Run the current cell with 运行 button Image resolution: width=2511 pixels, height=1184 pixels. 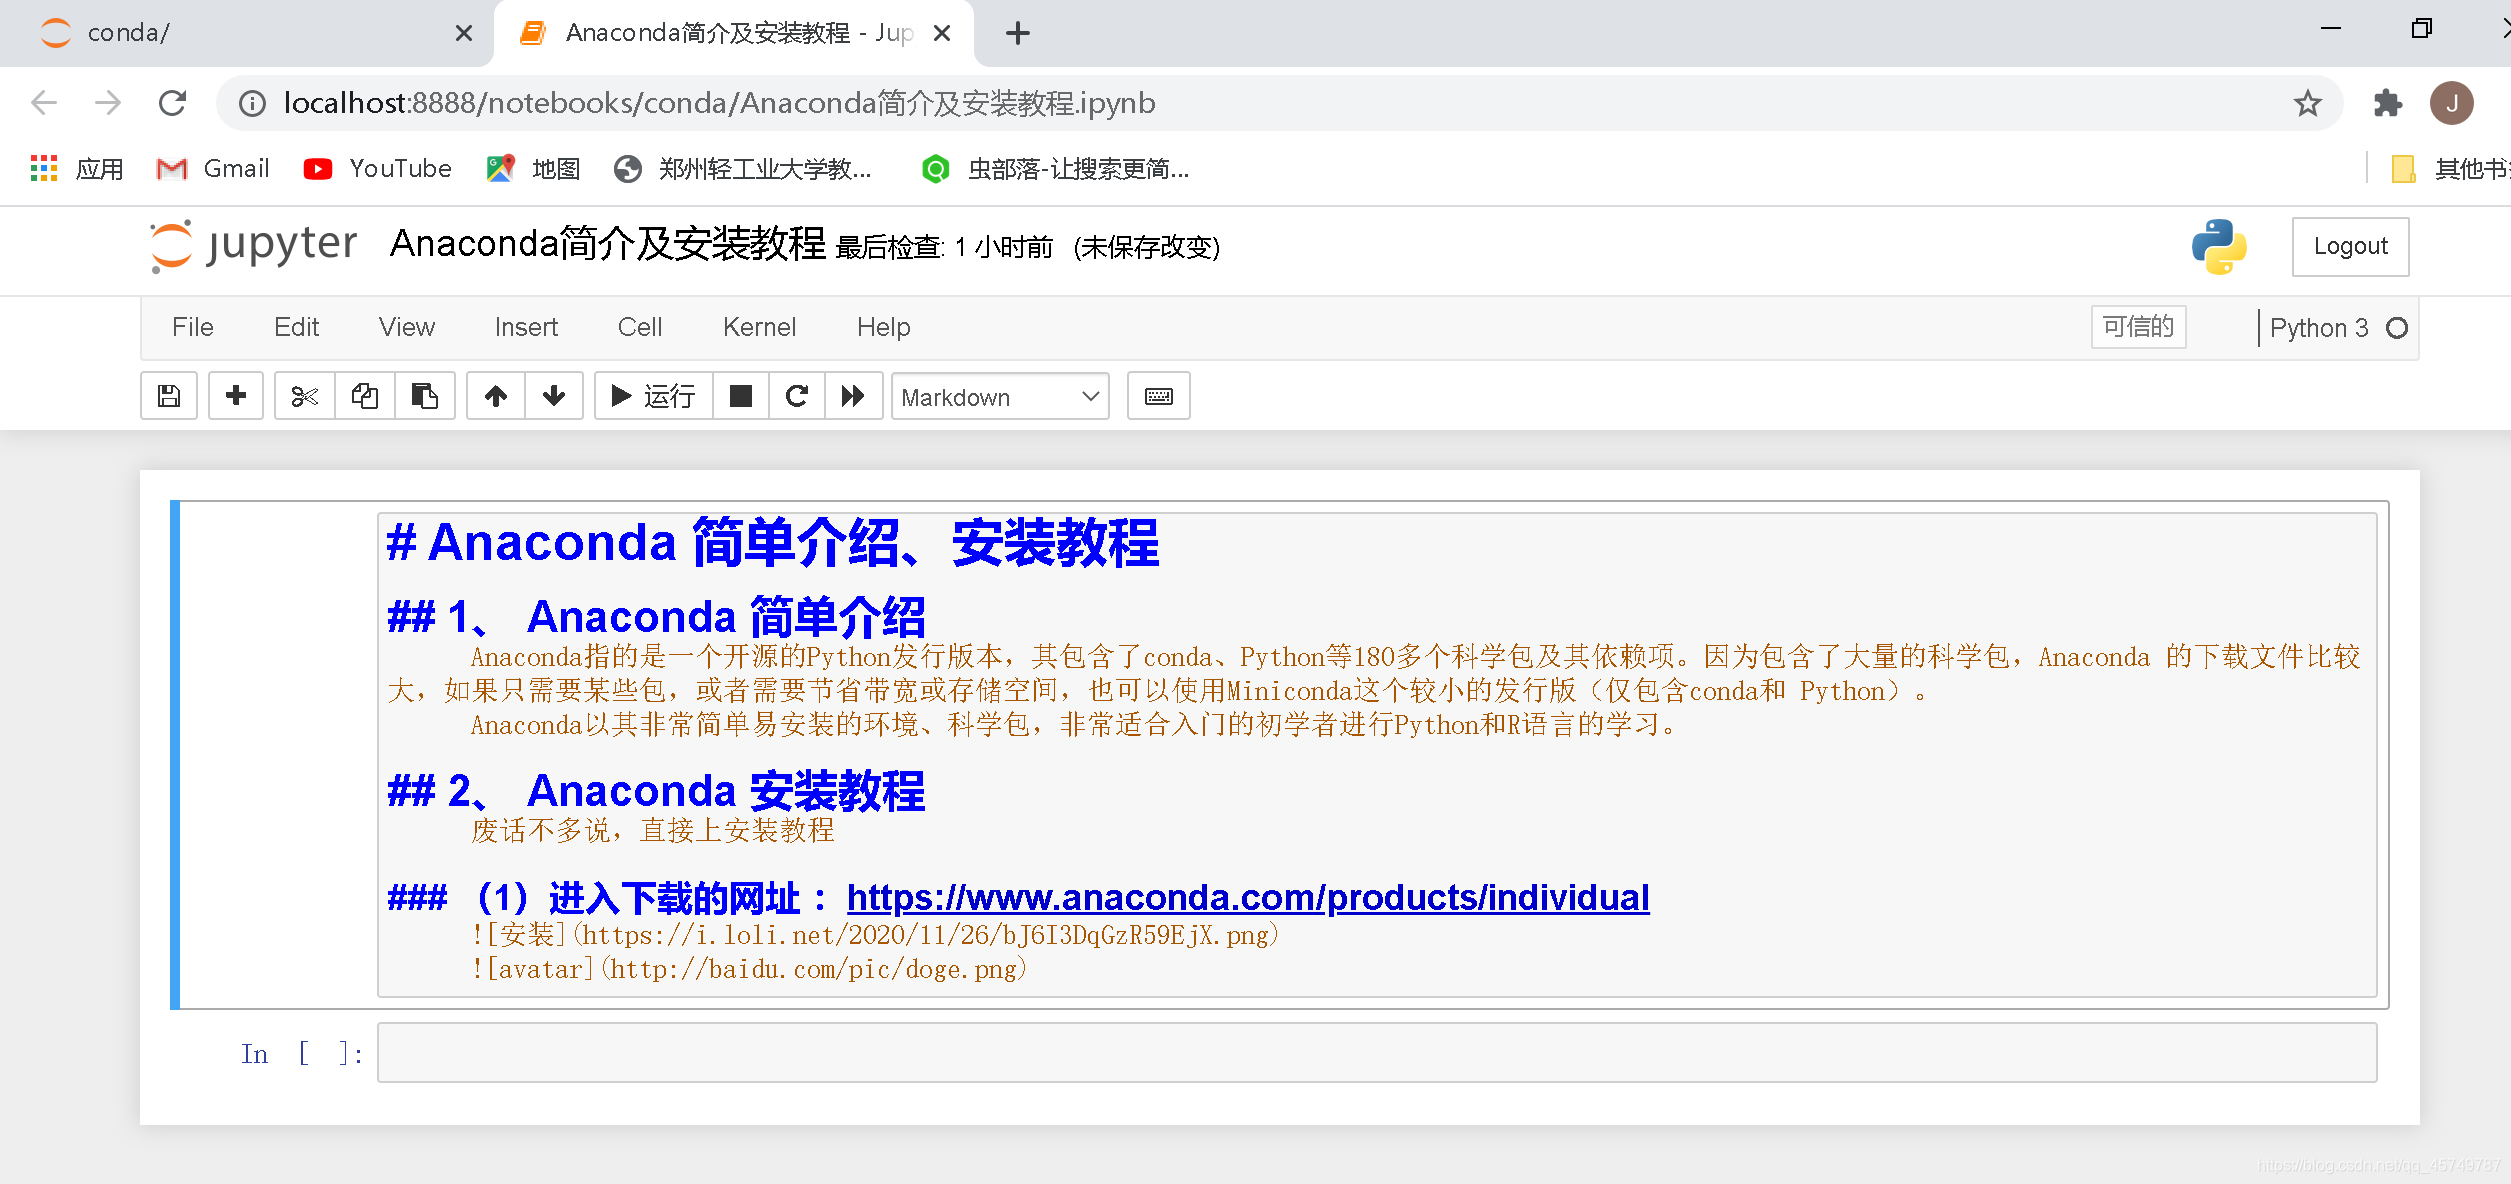pyautogui.click(x=654, y=397)
